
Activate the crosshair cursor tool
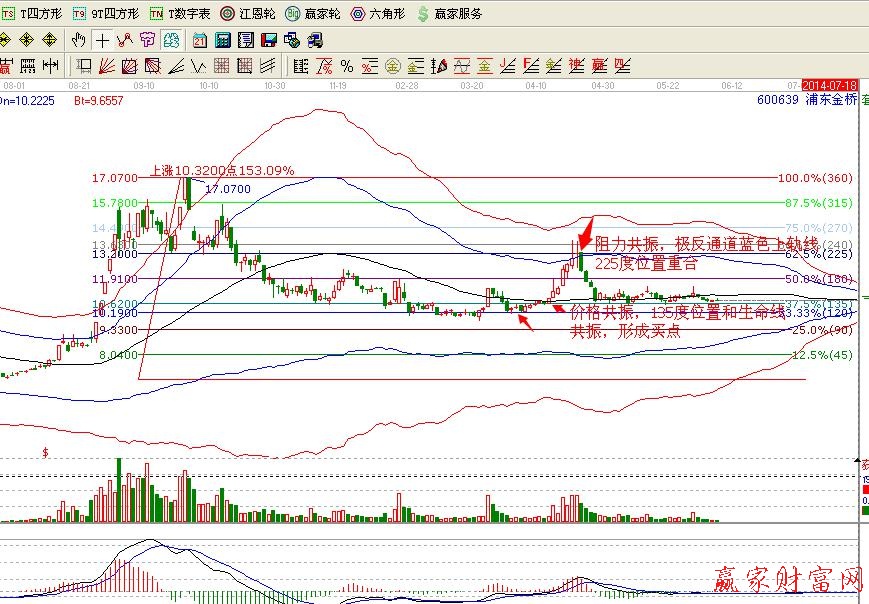[x=102, y=41]
